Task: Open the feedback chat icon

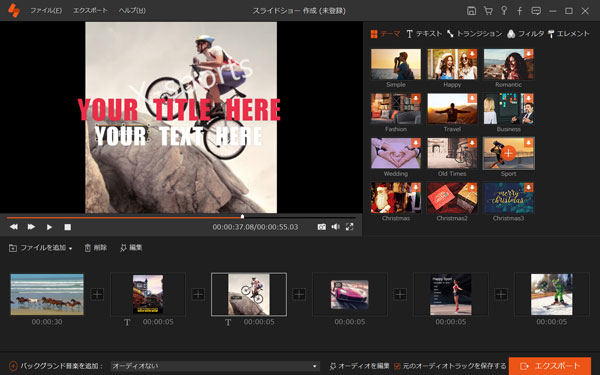Action: coord(536,11)
